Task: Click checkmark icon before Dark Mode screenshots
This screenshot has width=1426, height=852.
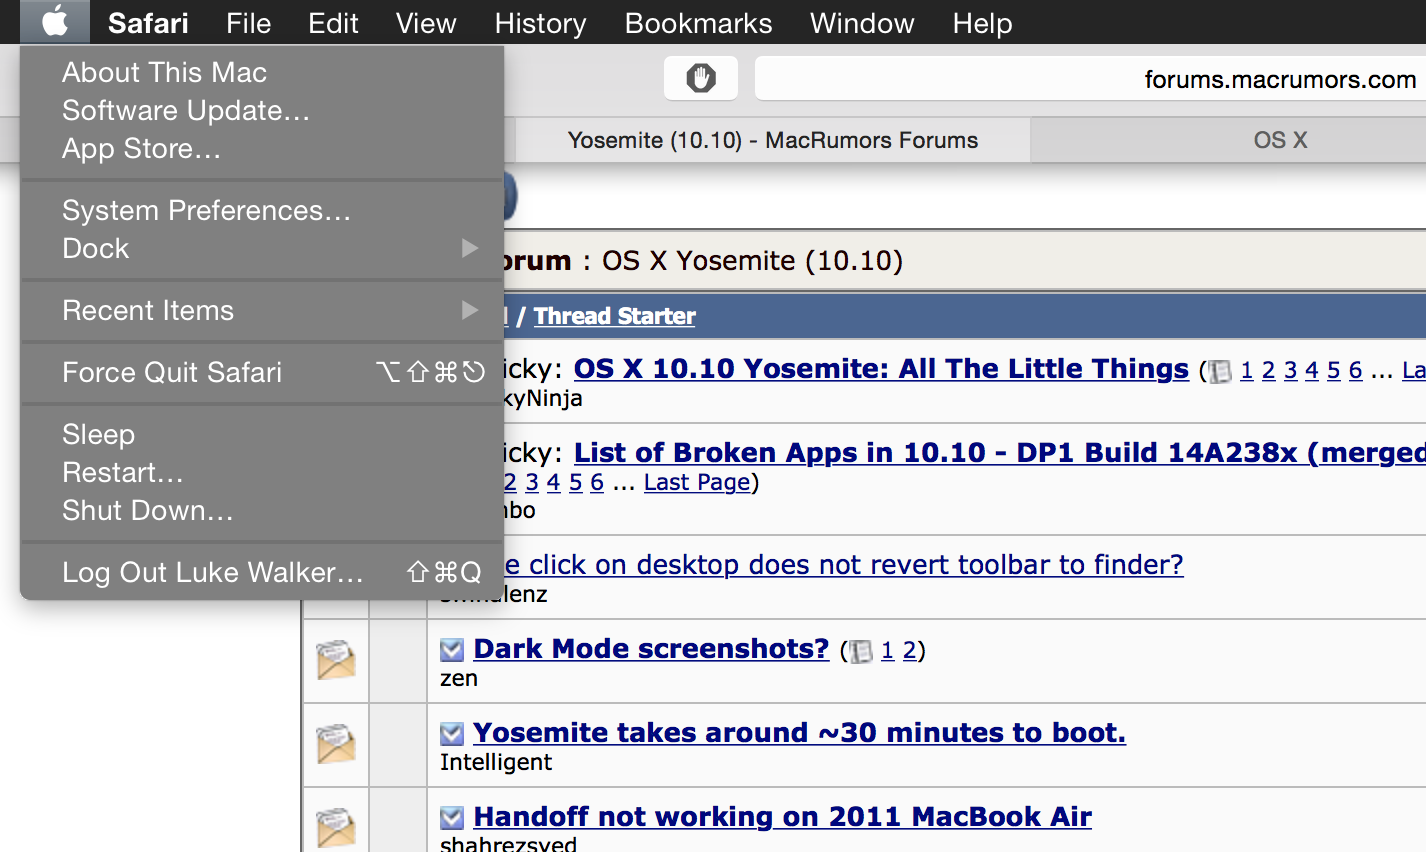Action: [x=452, y=650]
